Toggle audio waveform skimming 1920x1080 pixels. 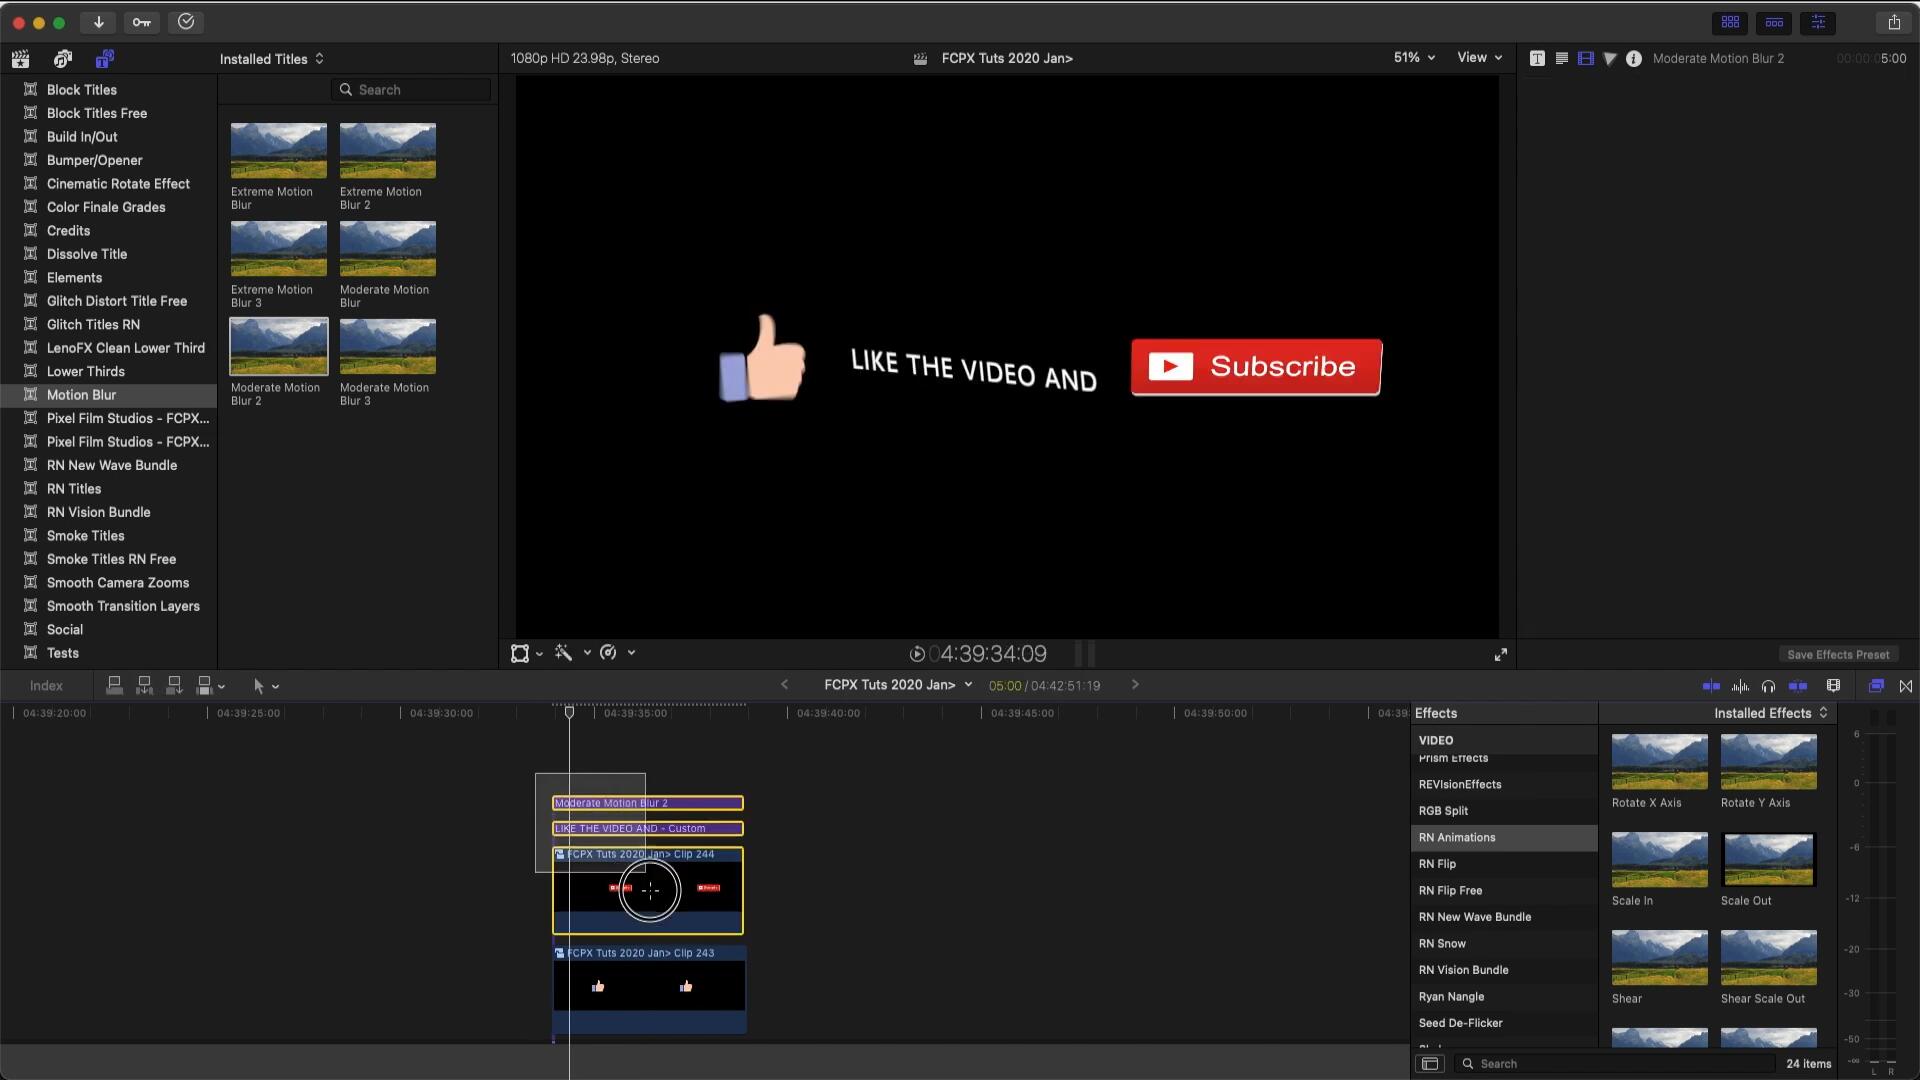[1740, 686]
